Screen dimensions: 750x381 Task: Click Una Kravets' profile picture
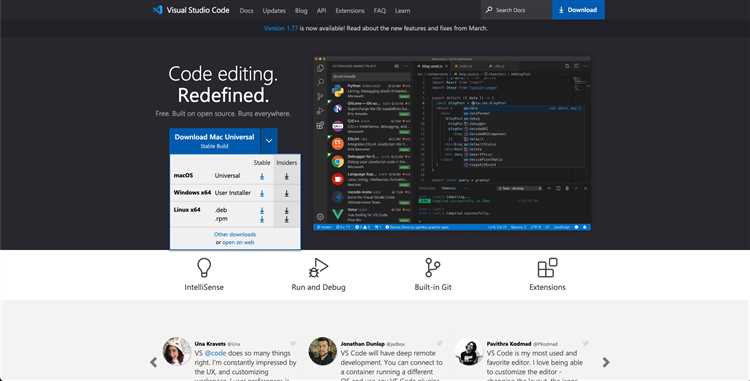pyautogui.click(x=176, y=351)
